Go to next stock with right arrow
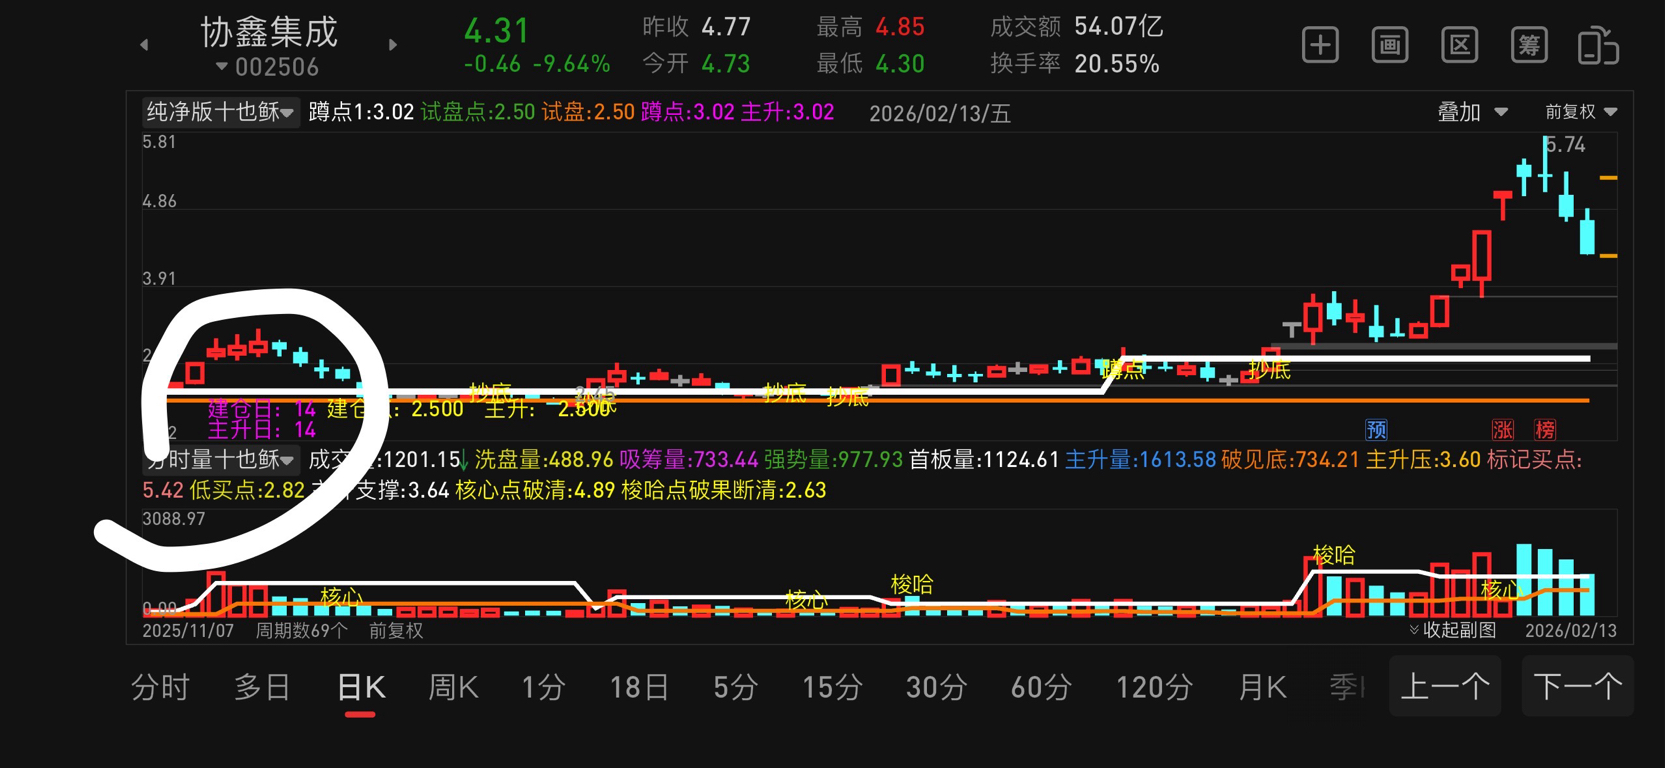This screenshot has height=769, width=1665. (393, 45)
